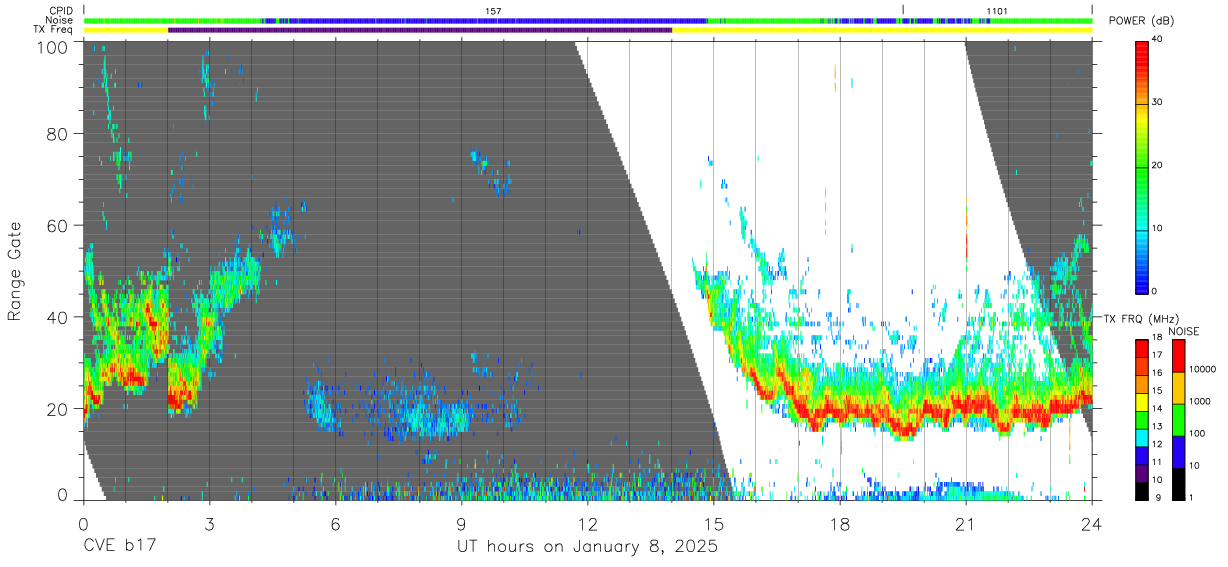Click the 10000 label on noise scale
Screen dimensions: 1228x567
pos(1202,370)
